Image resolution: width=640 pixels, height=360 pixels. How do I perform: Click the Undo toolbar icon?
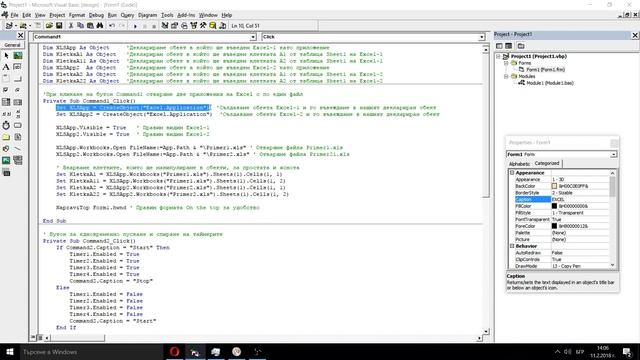(112, 26)
